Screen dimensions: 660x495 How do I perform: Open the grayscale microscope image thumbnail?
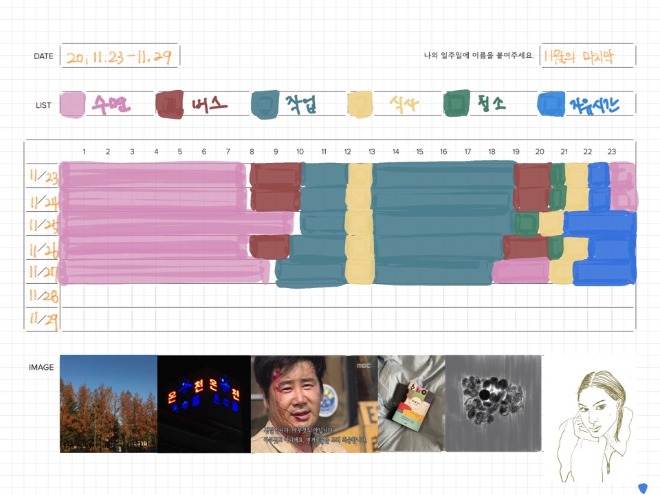(x=493, y=403)
